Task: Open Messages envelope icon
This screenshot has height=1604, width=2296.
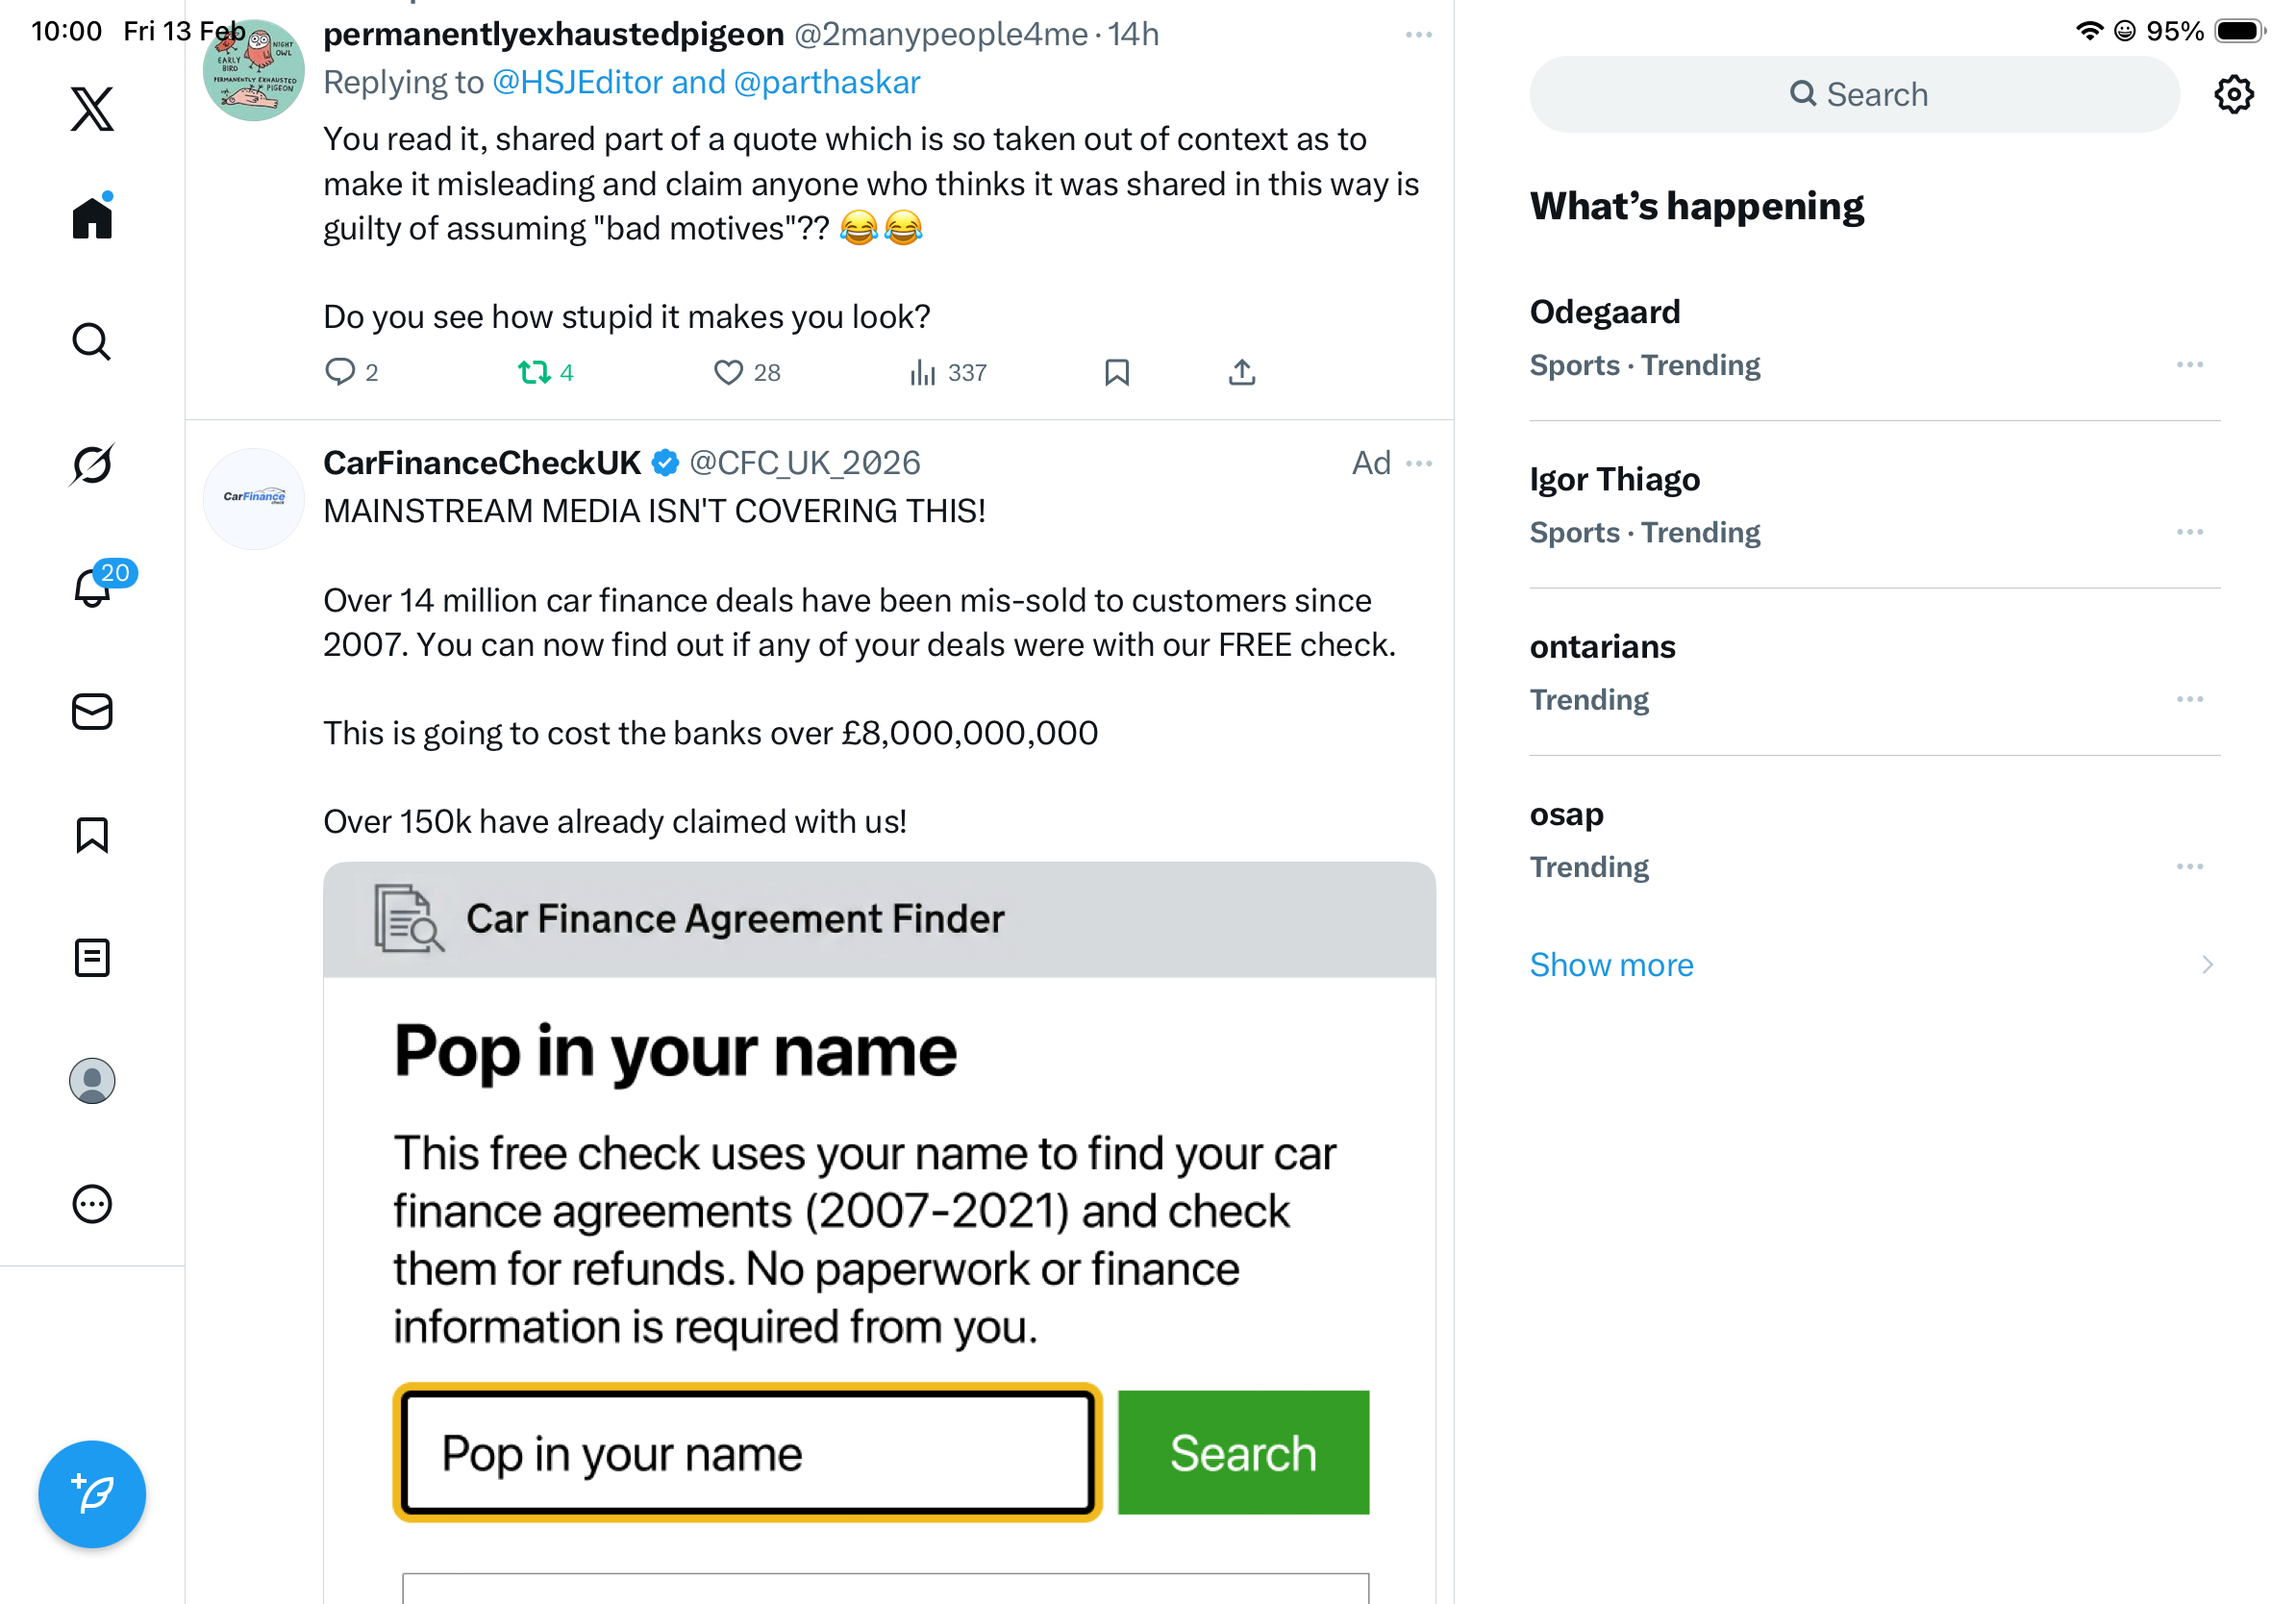Action: coord(92,712)
